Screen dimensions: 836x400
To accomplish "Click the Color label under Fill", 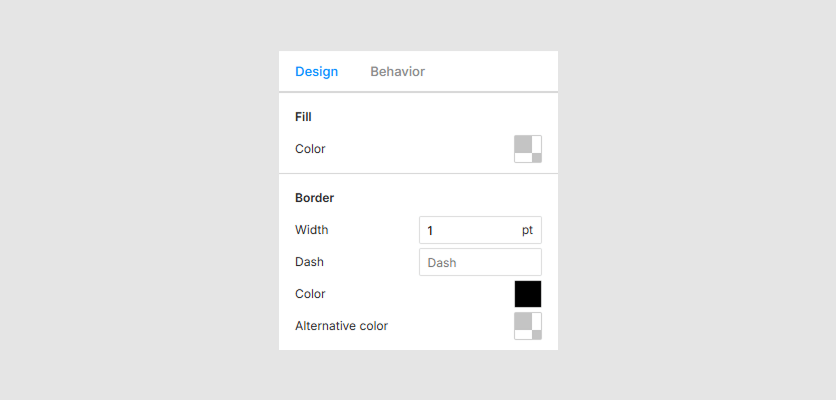I will [310, 149].
